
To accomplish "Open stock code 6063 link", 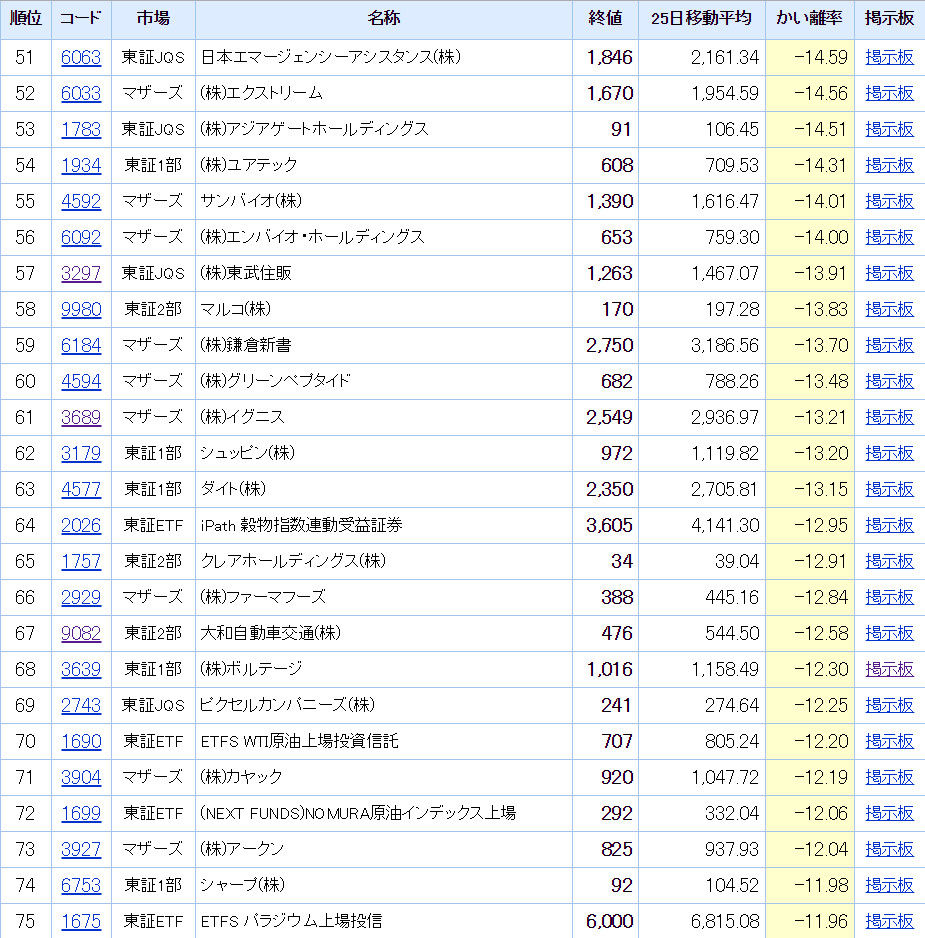I will coord(81,57).
